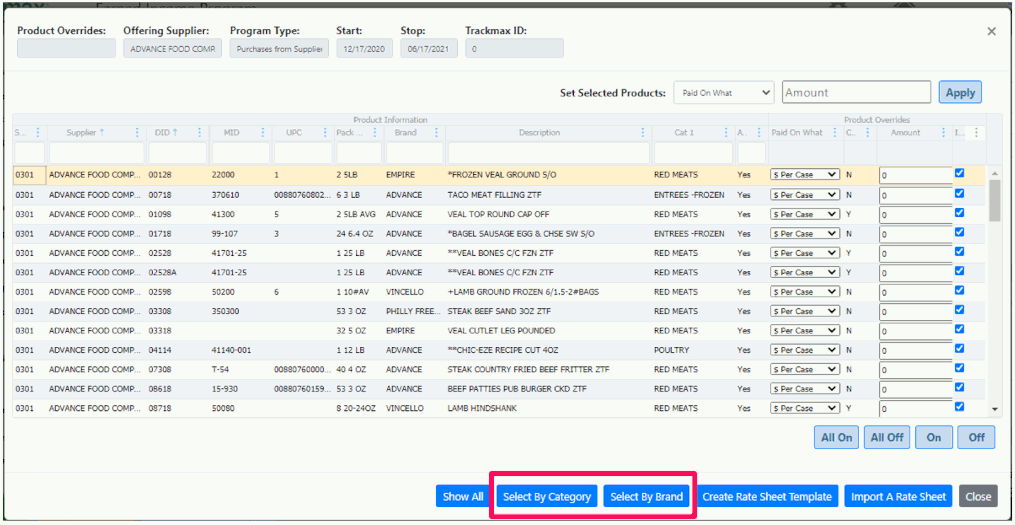Open the Description column menu icon

tap(640, 133)
